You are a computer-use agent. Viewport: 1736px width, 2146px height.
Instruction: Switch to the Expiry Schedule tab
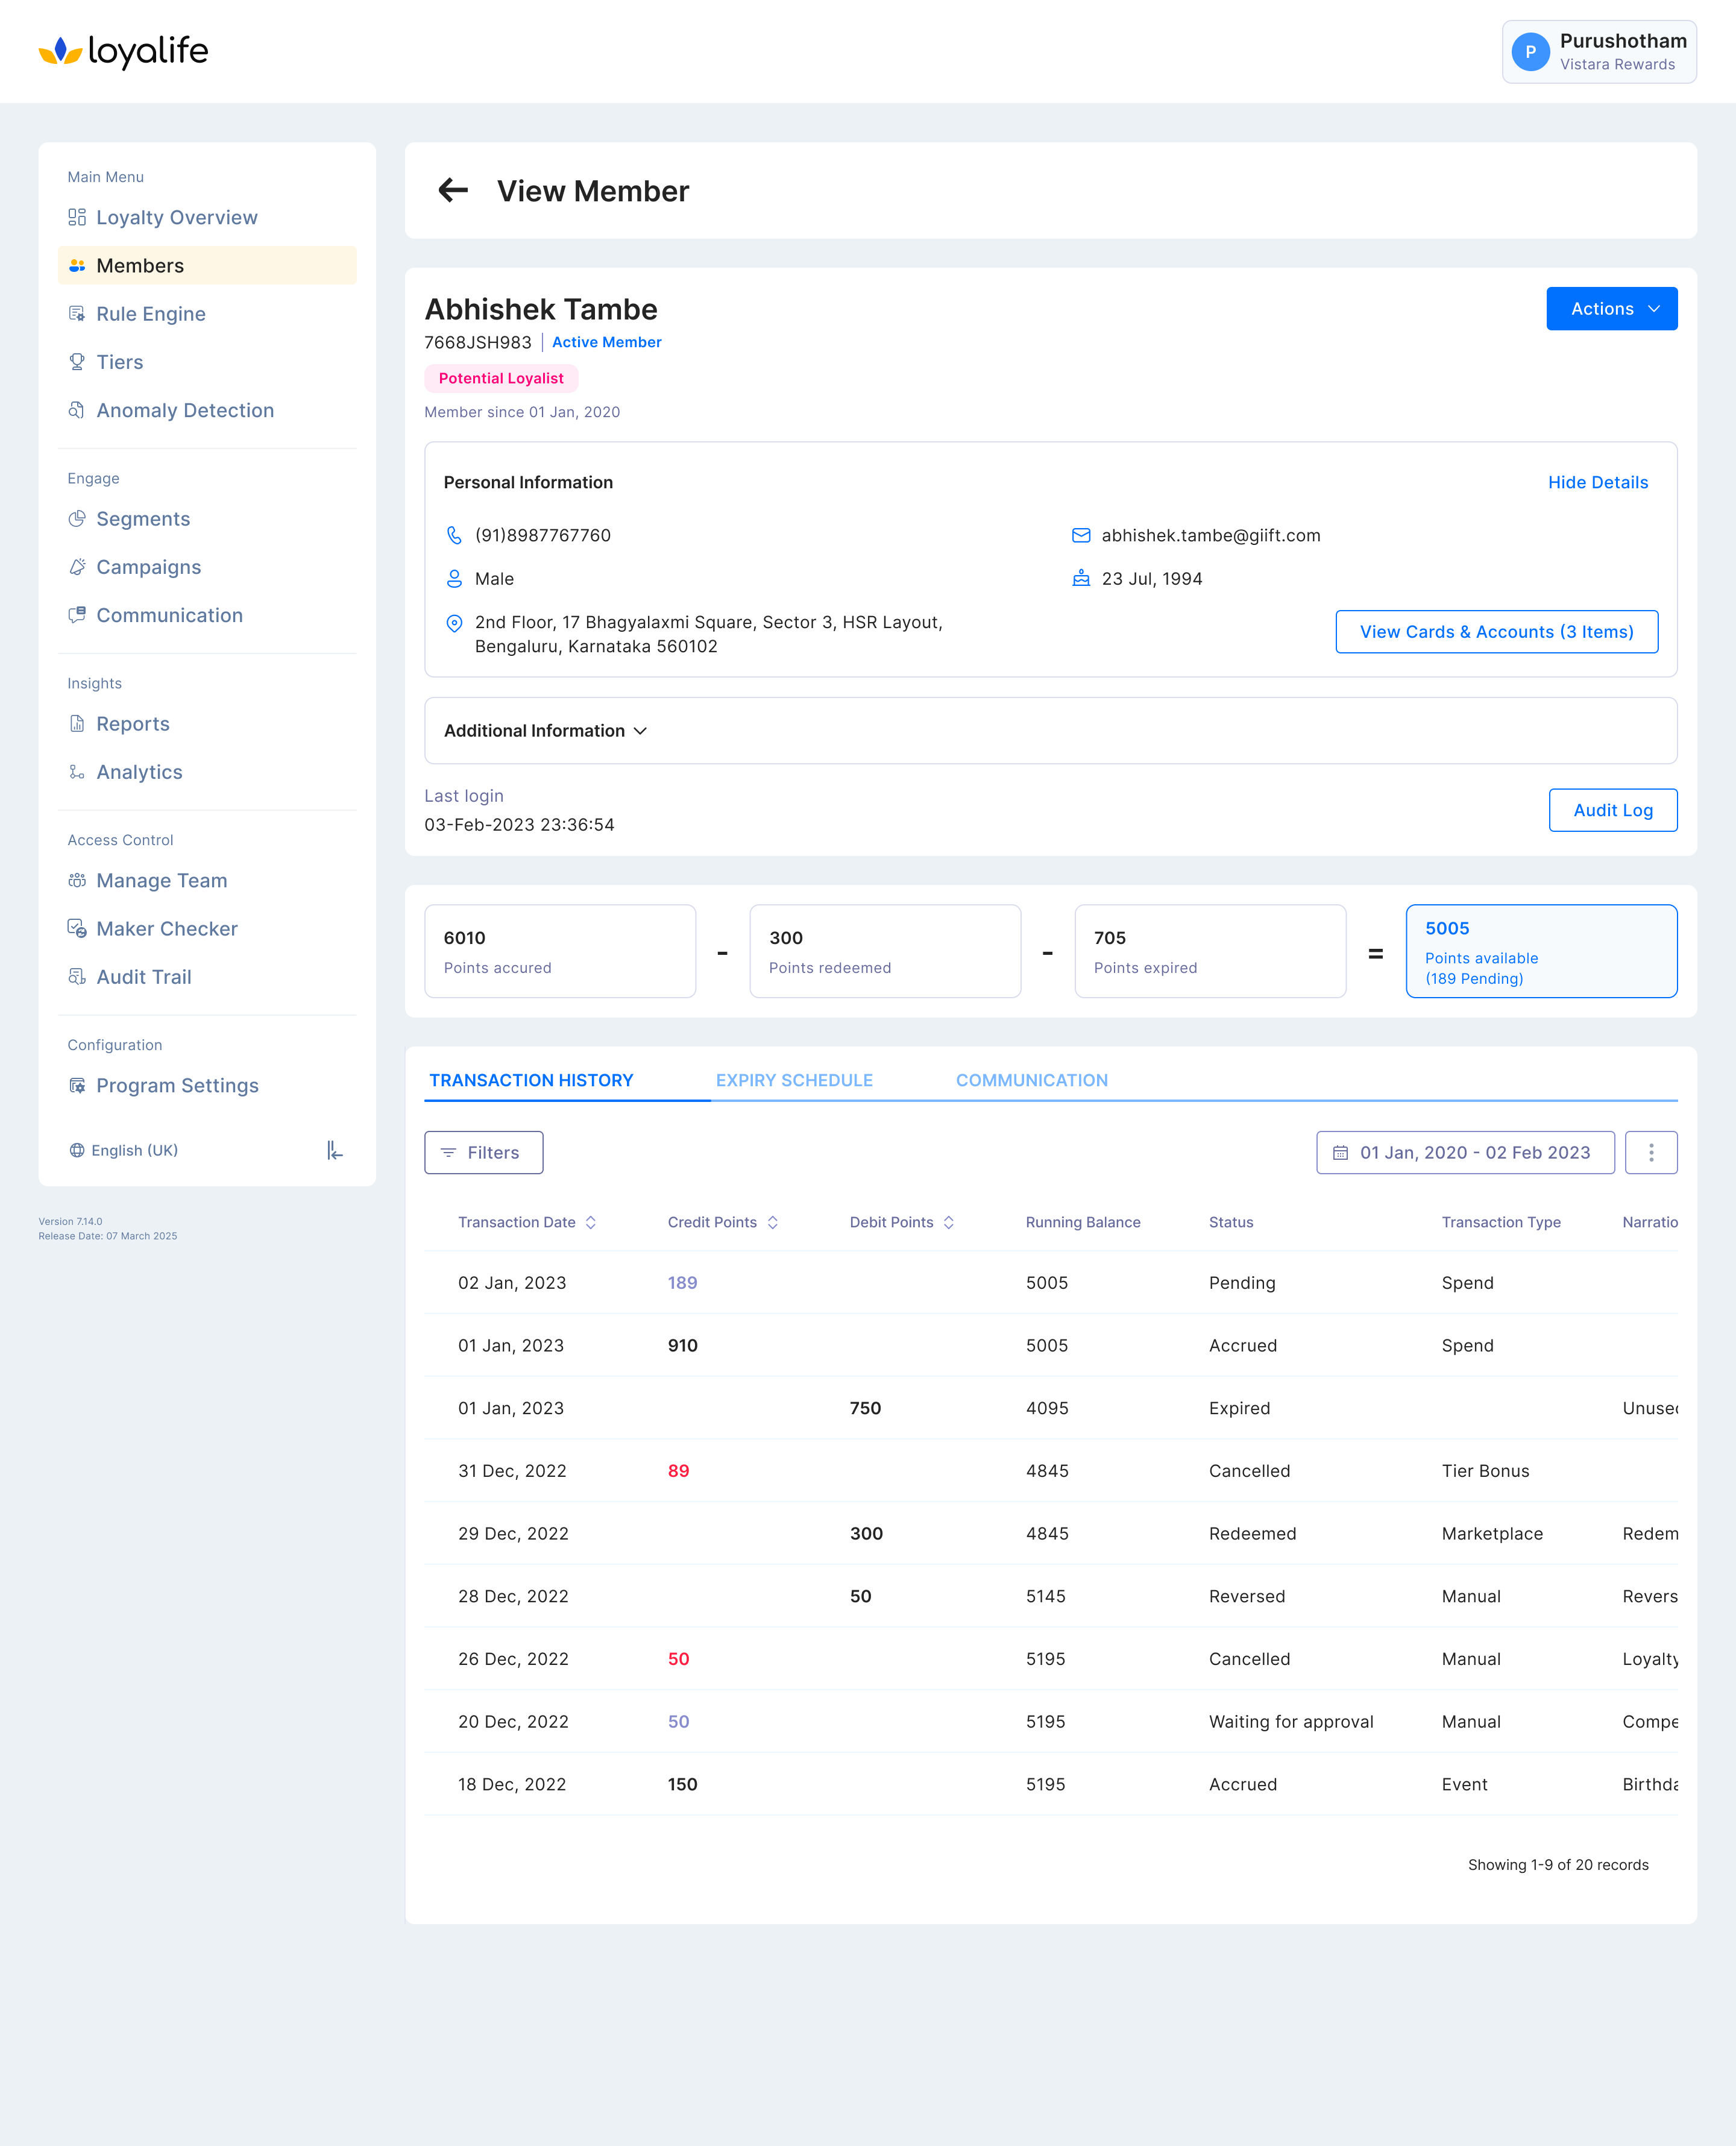click(794, 1080)
